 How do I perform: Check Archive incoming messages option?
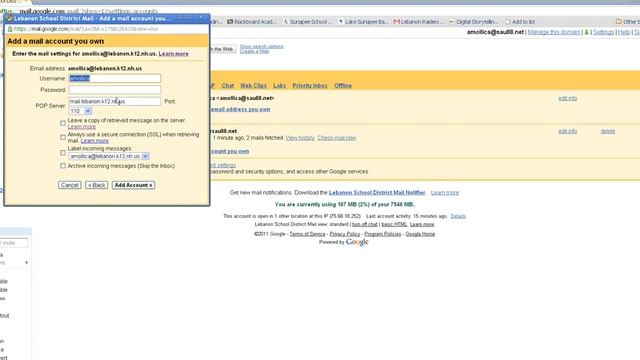pyautogui.click(x=63, y=166)
